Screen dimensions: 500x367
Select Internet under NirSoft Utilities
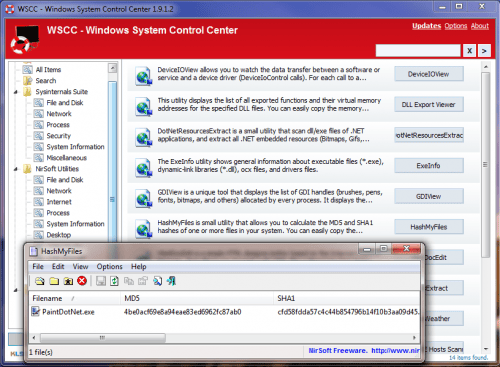tap(59, 202)
